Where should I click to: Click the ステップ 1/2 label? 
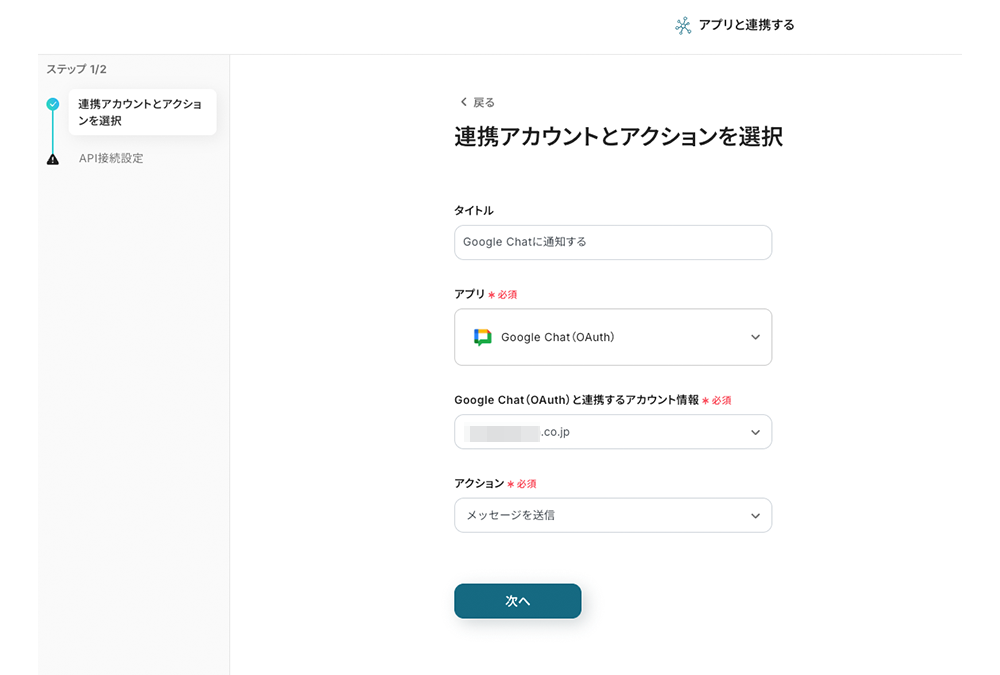(x=77, y=69)
